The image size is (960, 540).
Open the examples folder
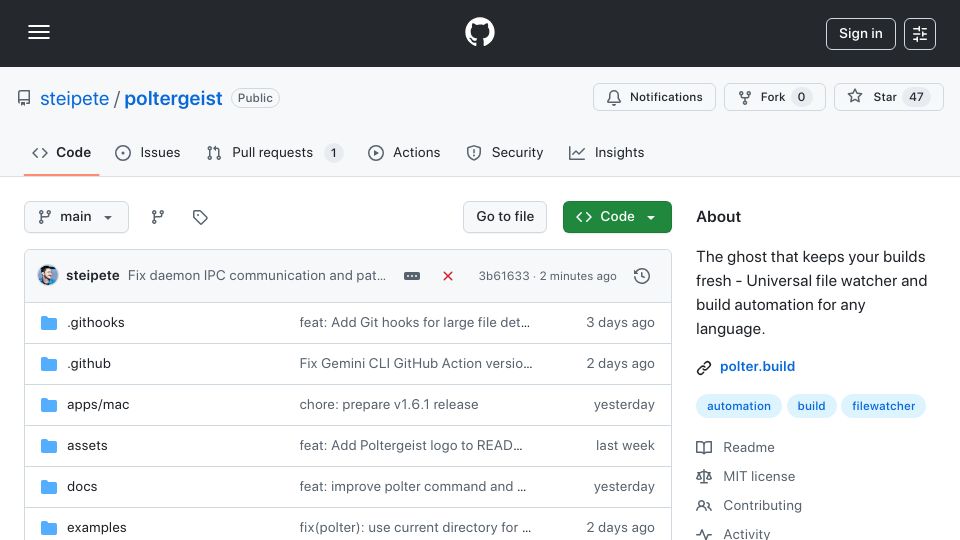pyautogui.click(x=97, y=528)
